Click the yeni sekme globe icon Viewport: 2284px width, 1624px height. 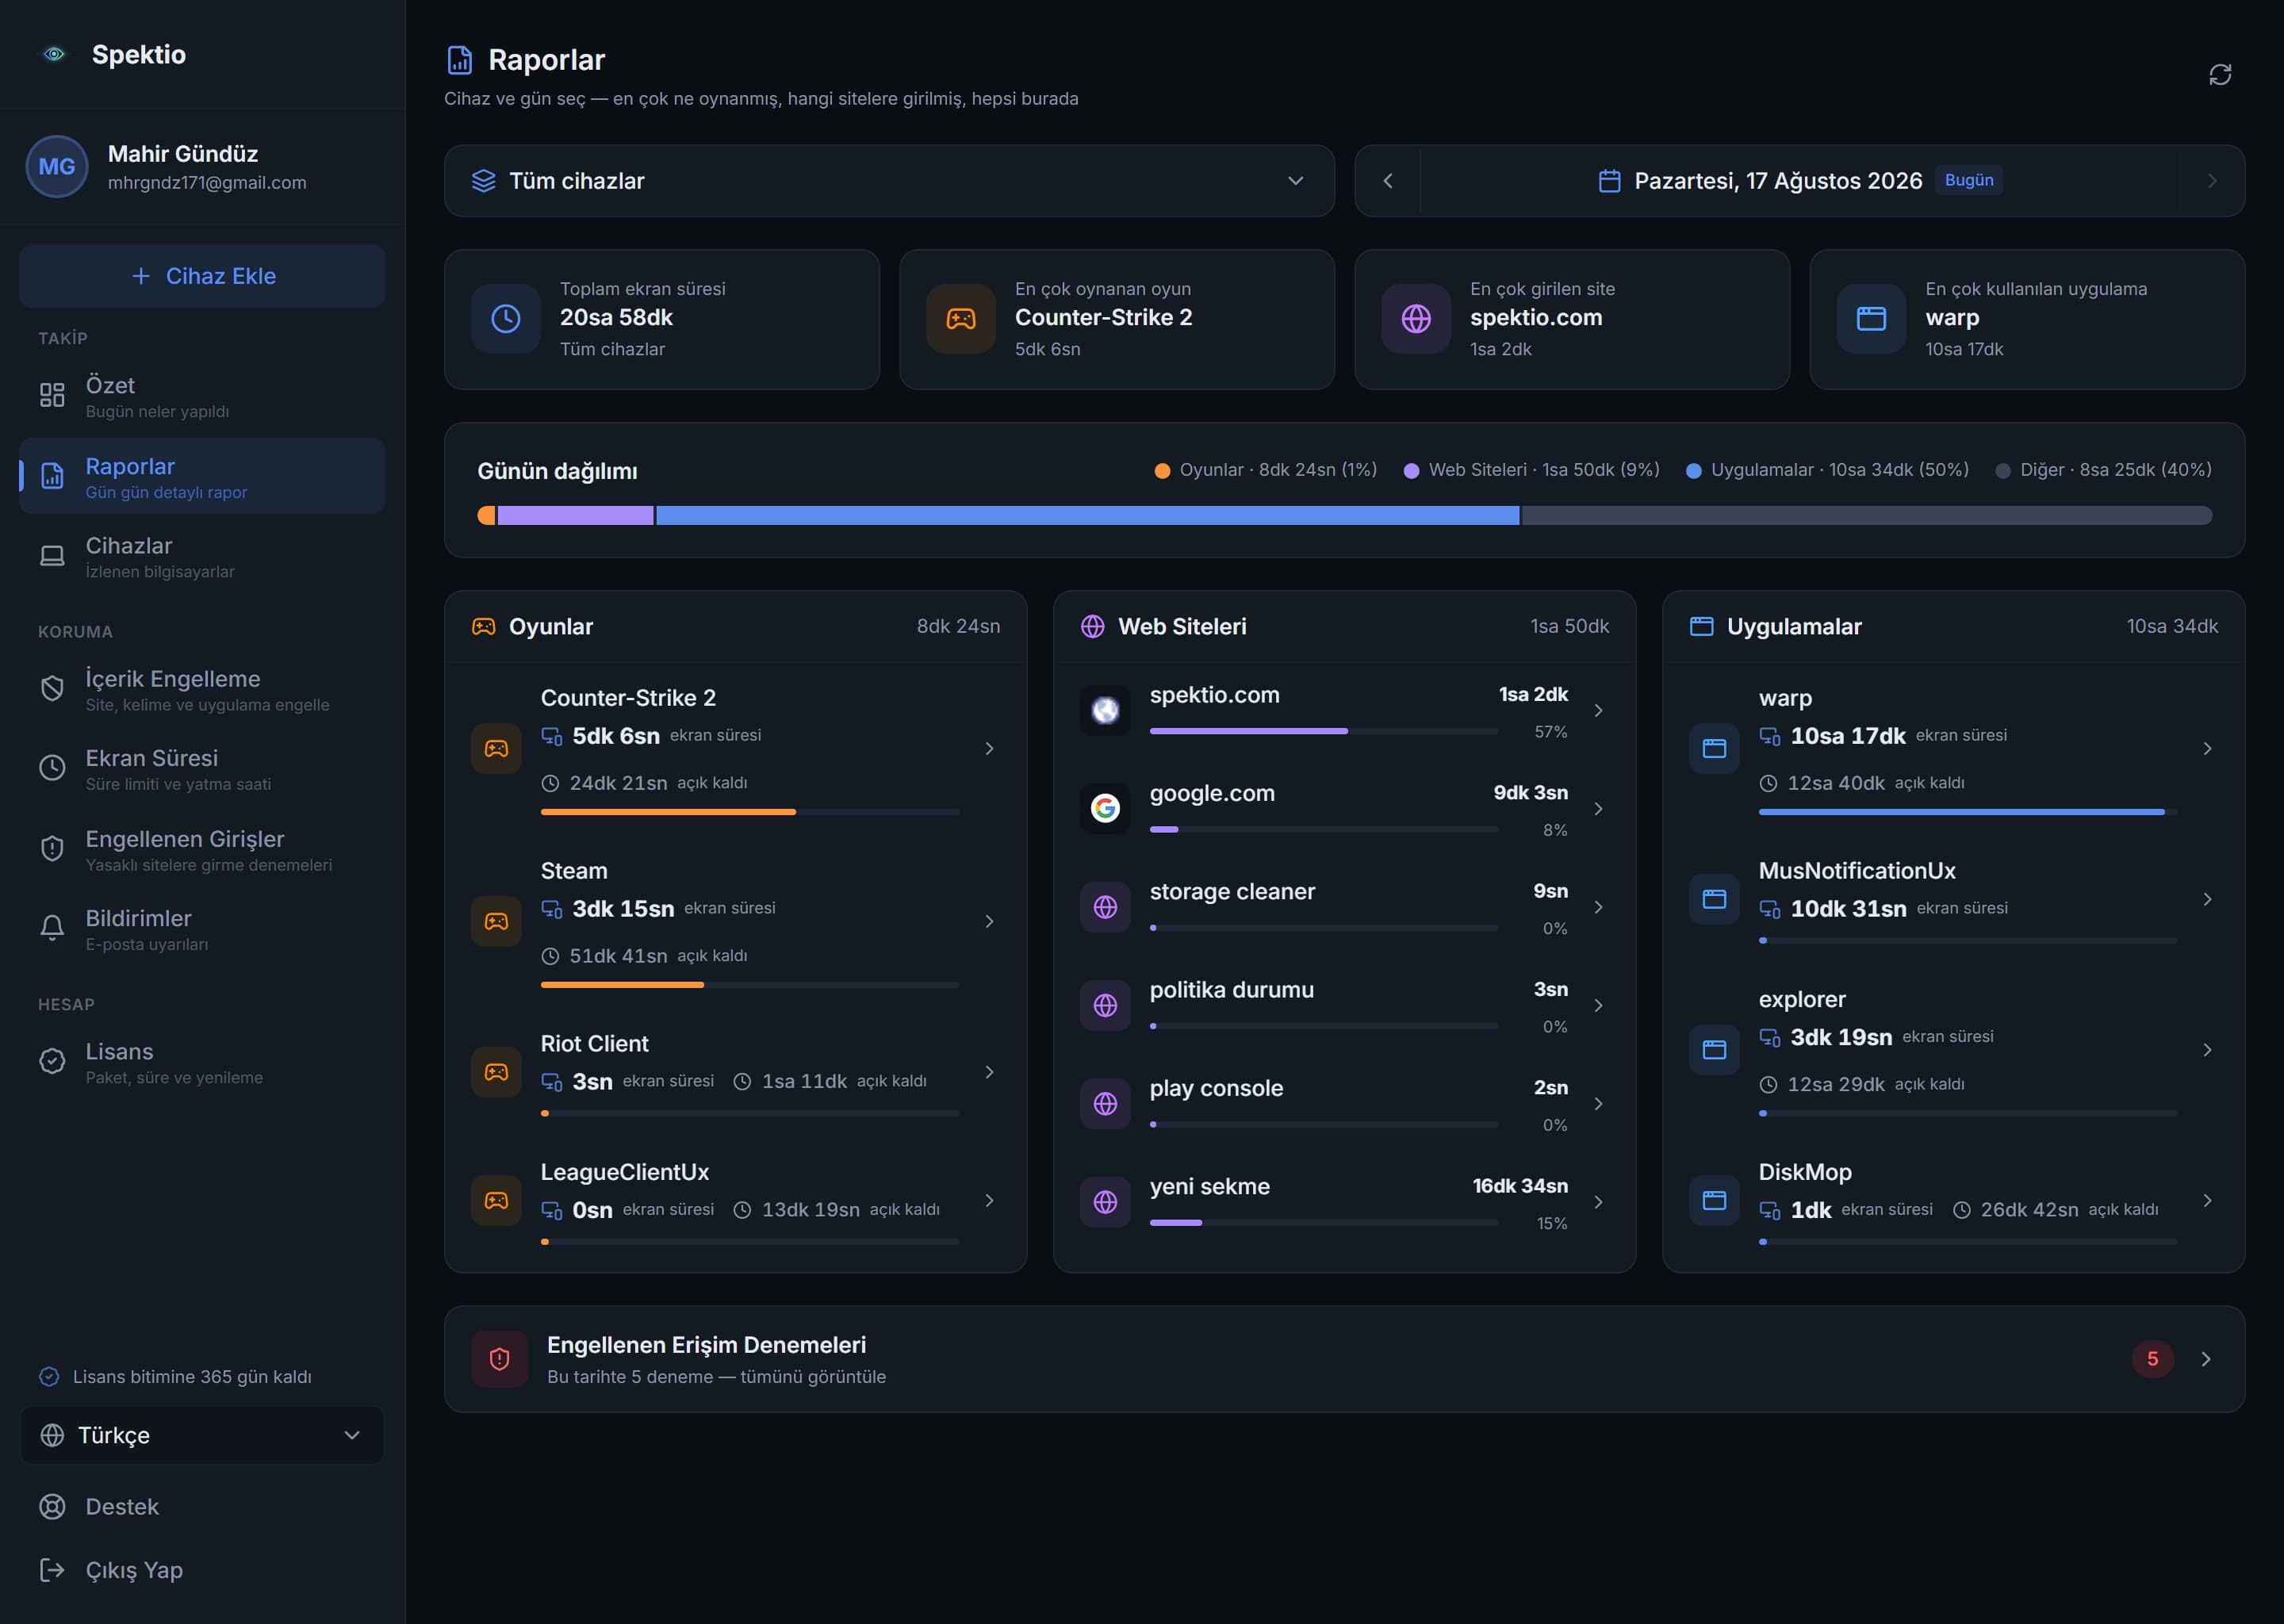(1105, 1202)
